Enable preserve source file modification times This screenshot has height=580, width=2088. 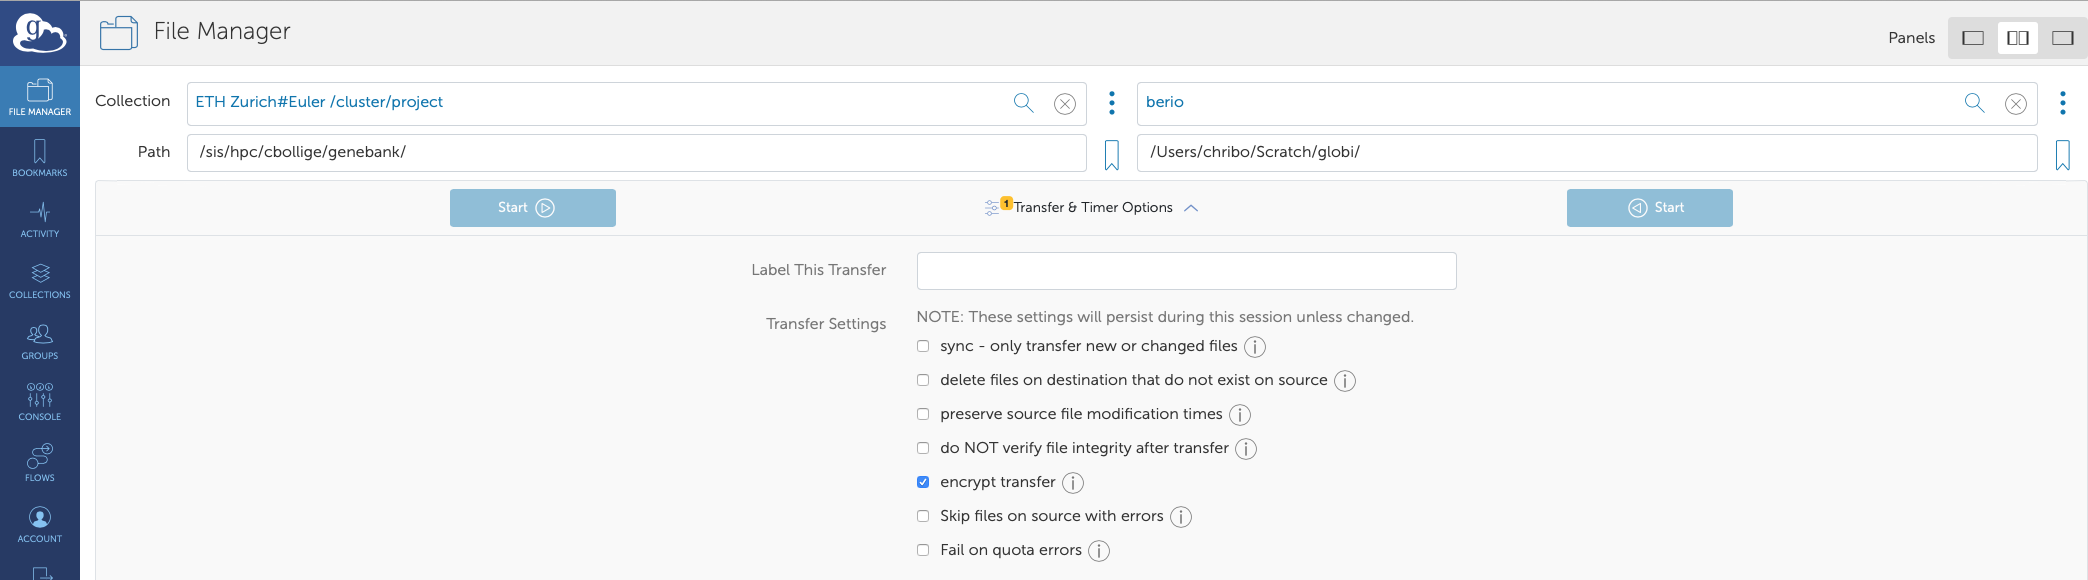point(923,414)
